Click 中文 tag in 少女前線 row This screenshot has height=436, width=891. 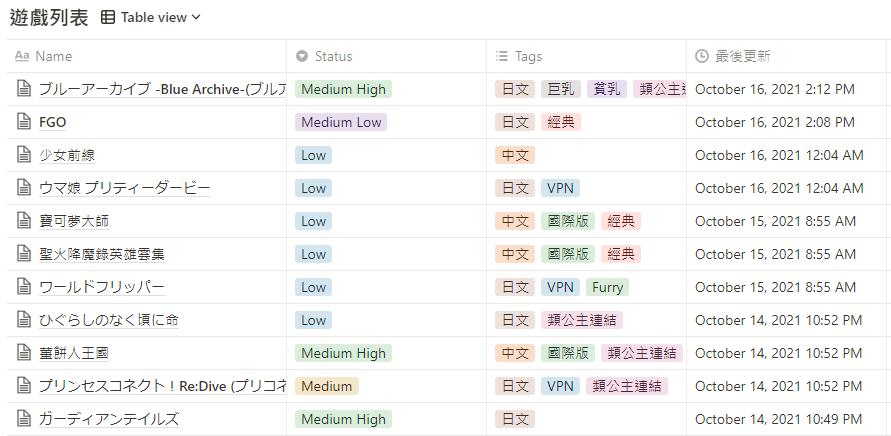[515, 155]
